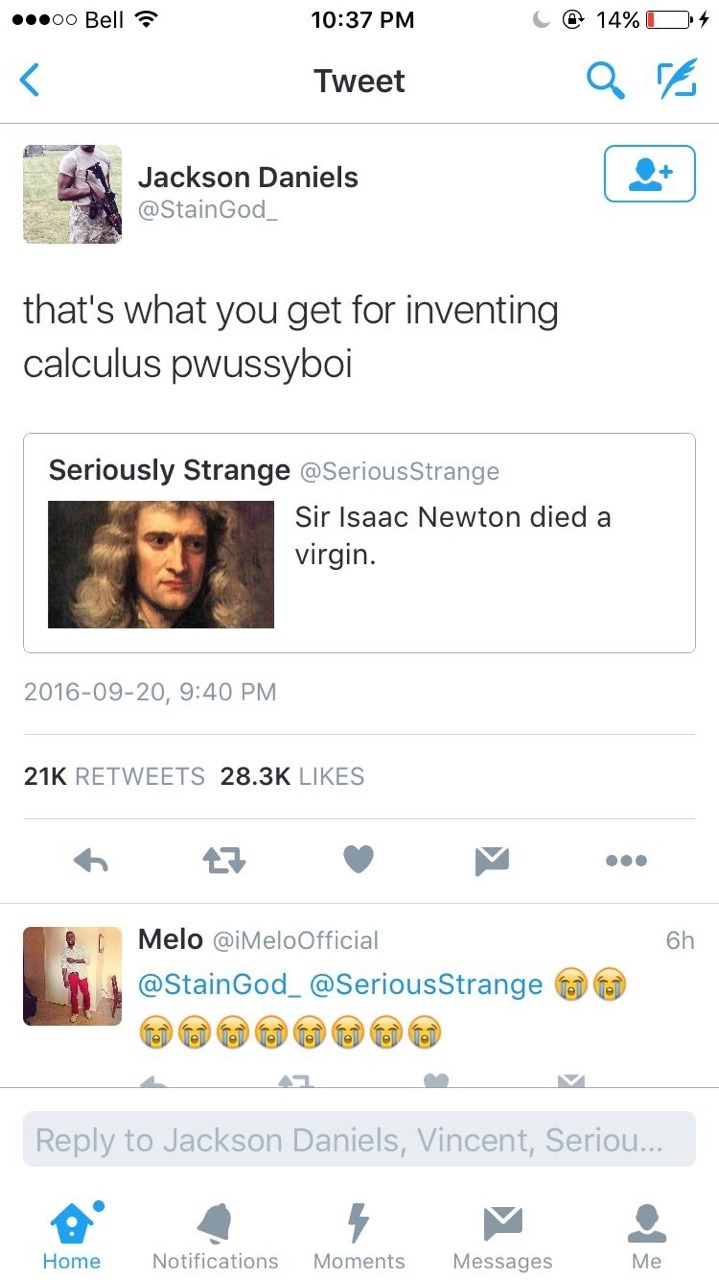The width and height of the screenshot is (719, 1280).
Task: Switch to the Home tab
Action: click(x=72, y=1235)
